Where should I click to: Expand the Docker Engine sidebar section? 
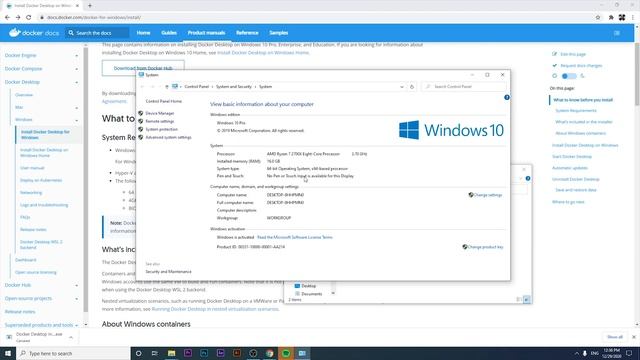pos(76,56)
